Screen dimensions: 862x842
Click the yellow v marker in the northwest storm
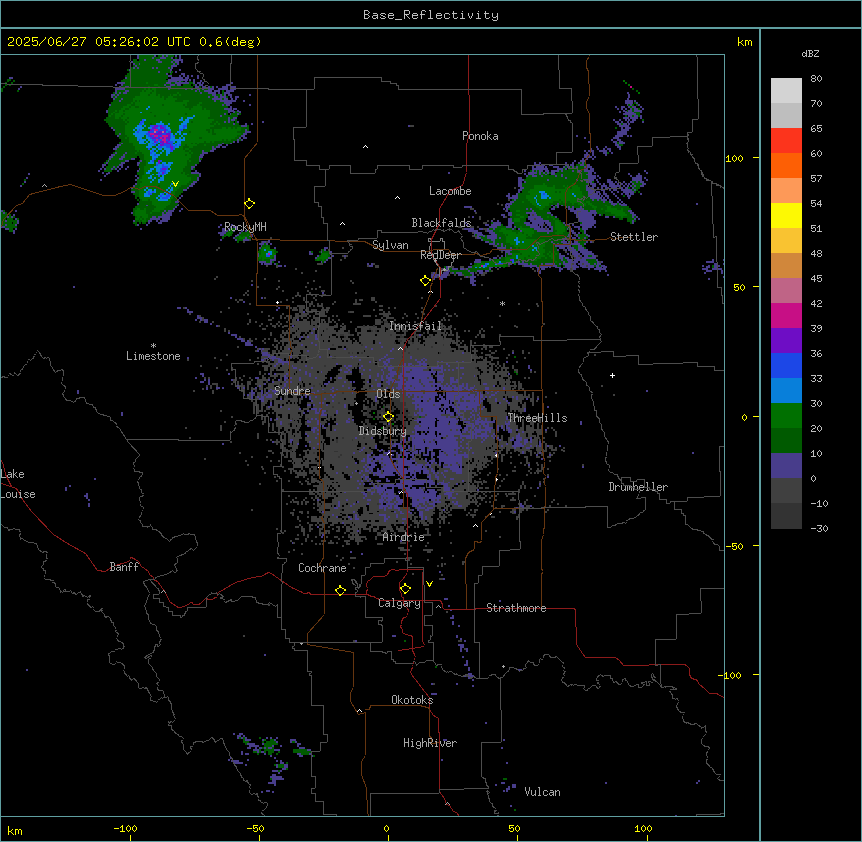(175, 184)
